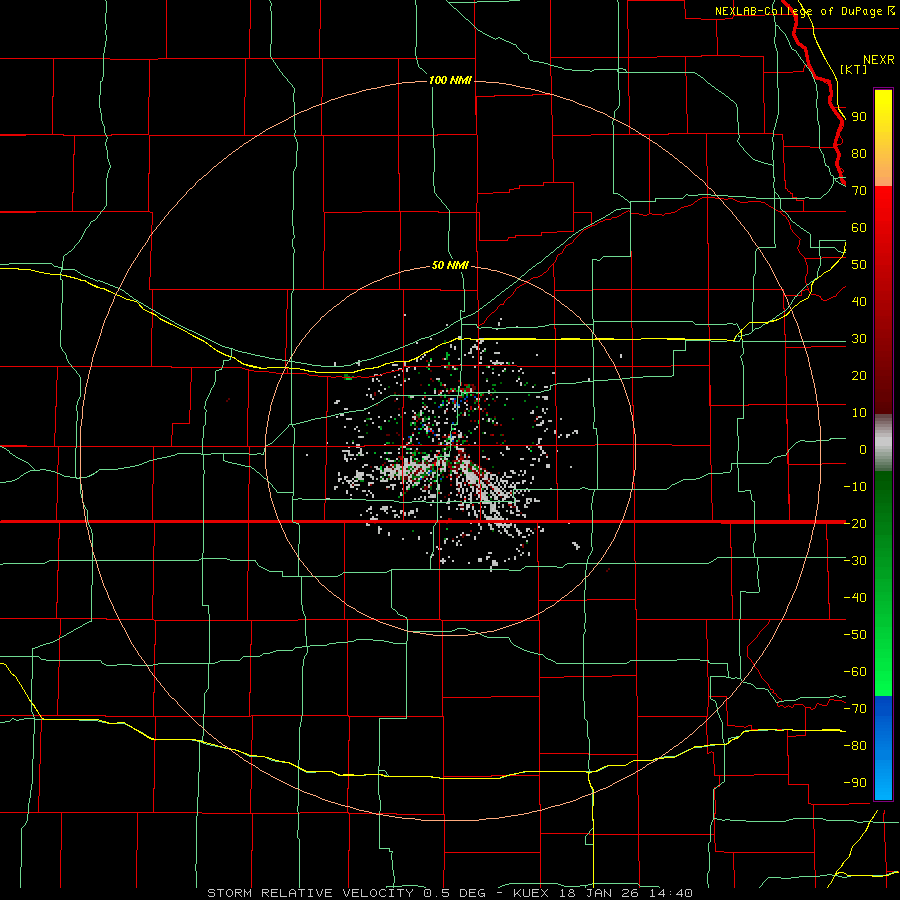Click the -50 value on velocity scale

(855, 635)
